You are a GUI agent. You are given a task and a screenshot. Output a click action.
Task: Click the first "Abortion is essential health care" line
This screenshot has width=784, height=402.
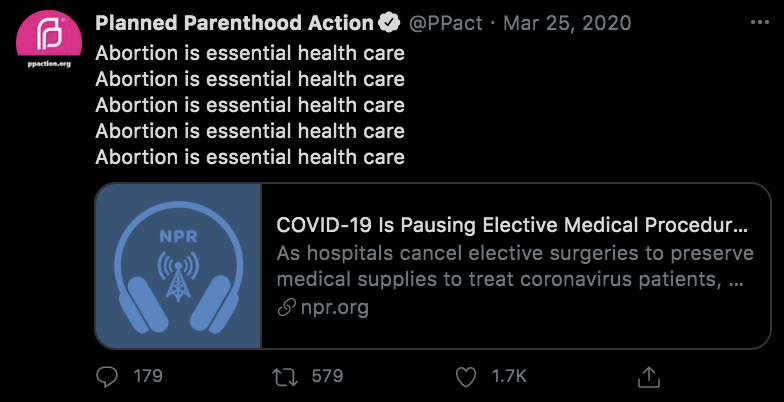[250, 53]
